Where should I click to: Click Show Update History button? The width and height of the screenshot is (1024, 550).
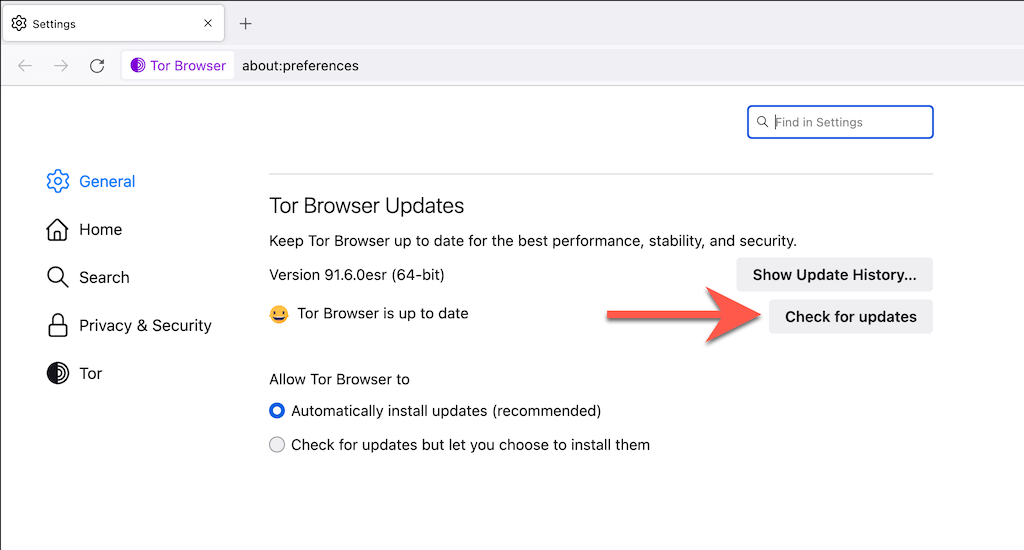point(834,275)
